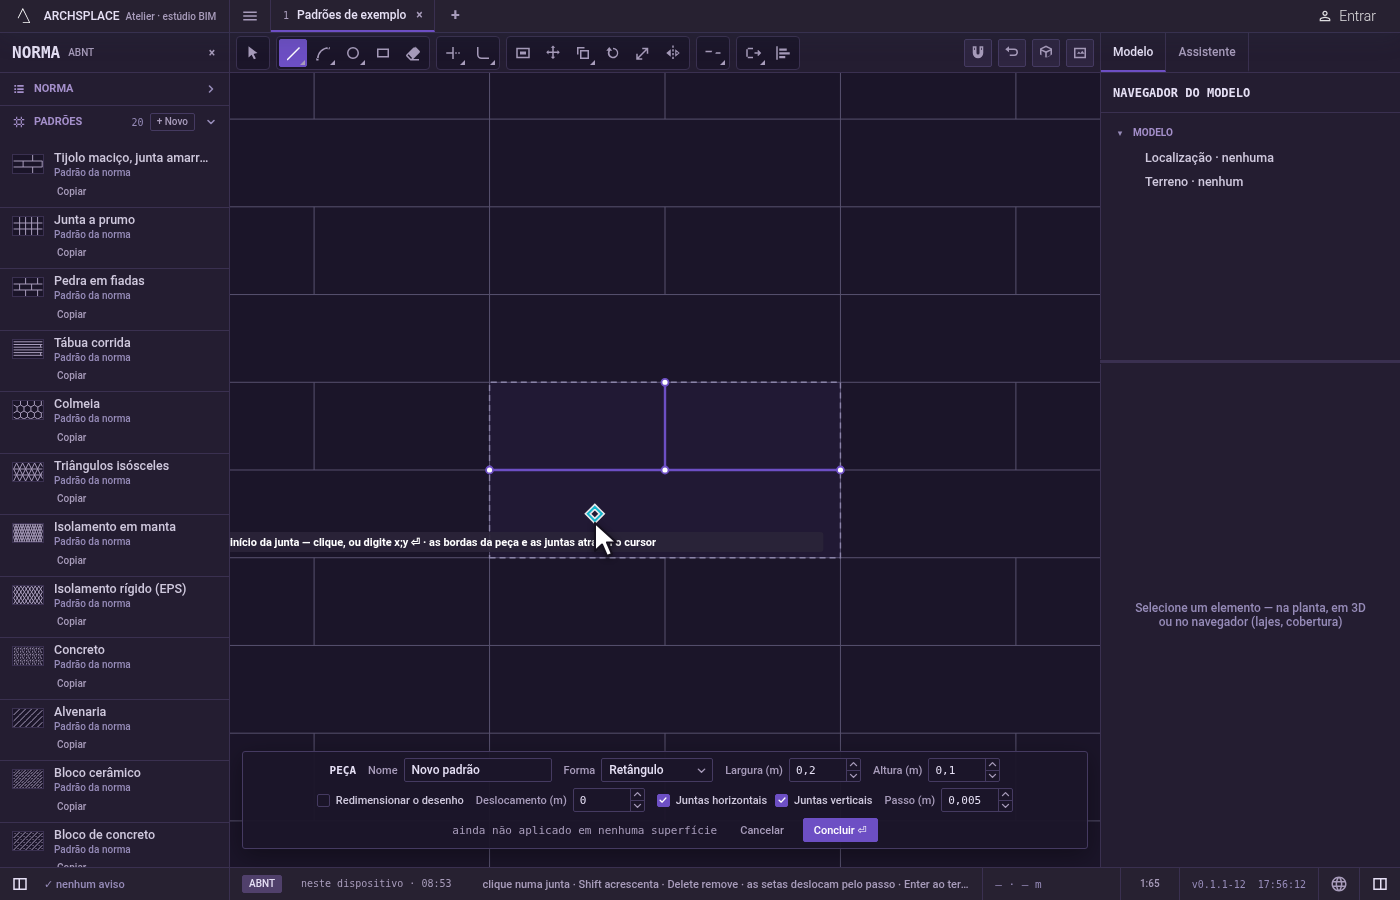Close the NORMA side panel

click(x=211, y=52)
